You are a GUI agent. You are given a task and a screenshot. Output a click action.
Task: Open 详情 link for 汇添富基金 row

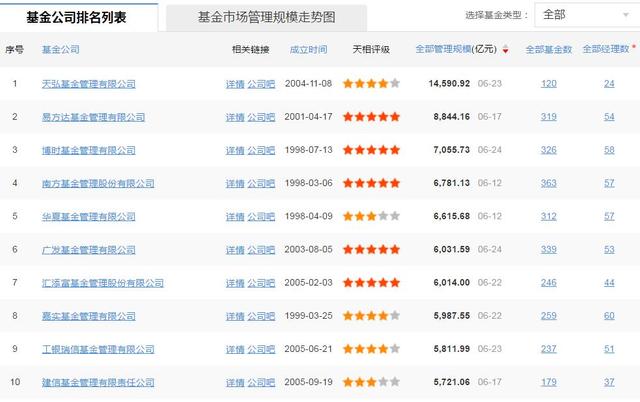click(x=235, y=282)
